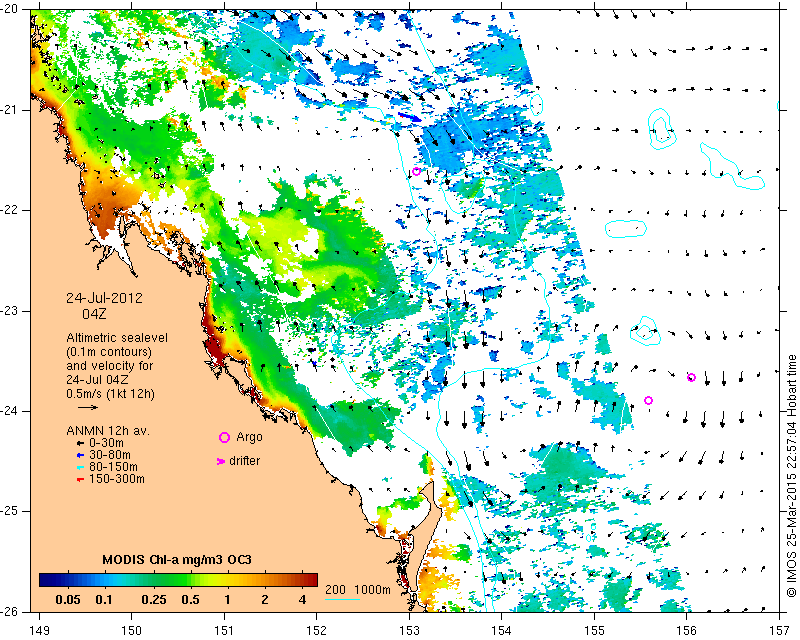This screenshot has height=640, width=800.
Task: Click the Argo legend circle symbol
Action: pos(224,437)
